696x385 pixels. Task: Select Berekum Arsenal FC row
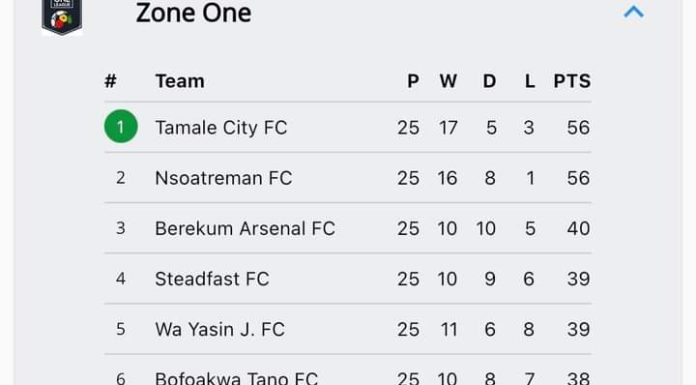(348, 228)
